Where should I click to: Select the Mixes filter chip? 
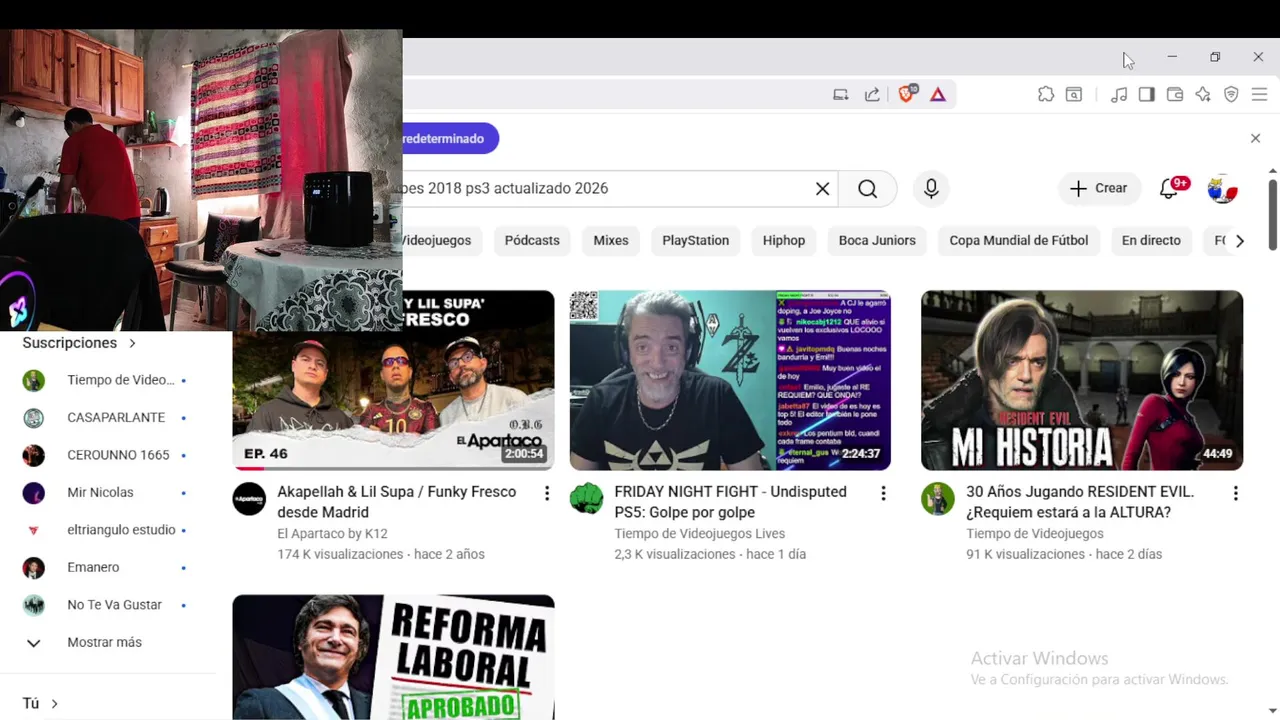611,240
